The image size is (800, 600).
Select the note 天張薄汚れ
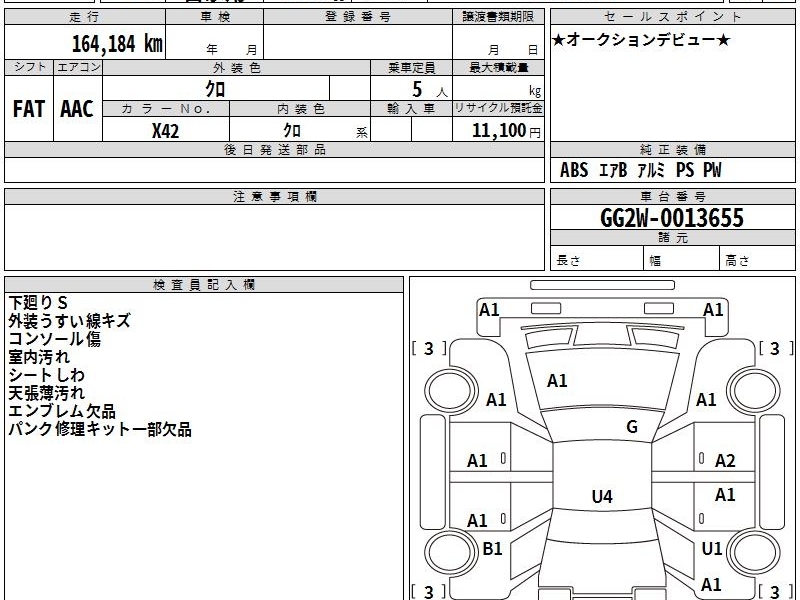click(46, 393)
